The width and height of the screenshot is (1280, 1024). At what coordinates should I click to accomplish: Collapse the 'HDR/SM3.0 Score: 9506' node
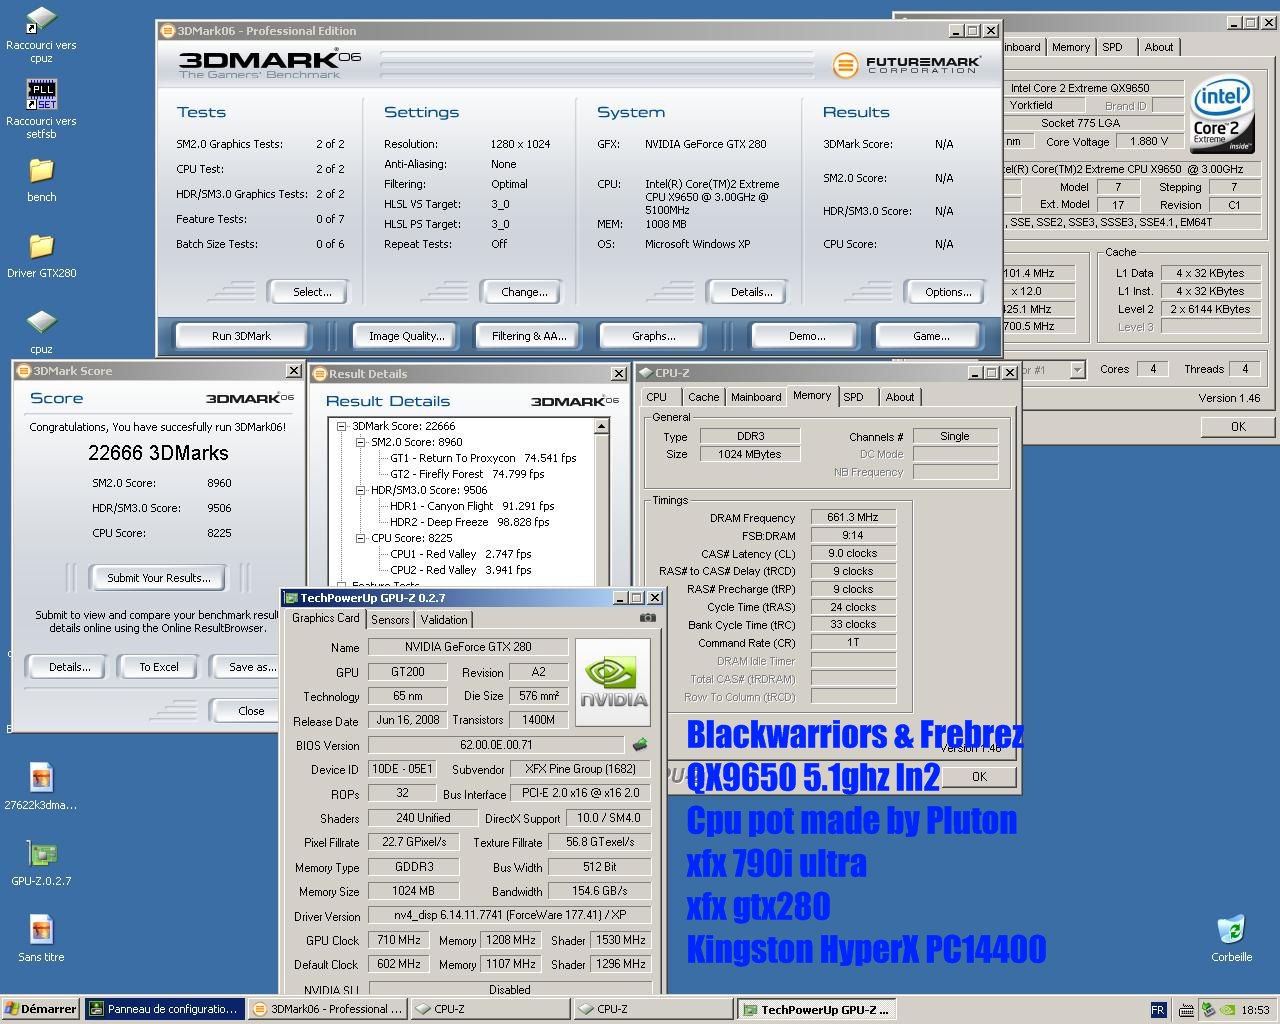(361, 490)
